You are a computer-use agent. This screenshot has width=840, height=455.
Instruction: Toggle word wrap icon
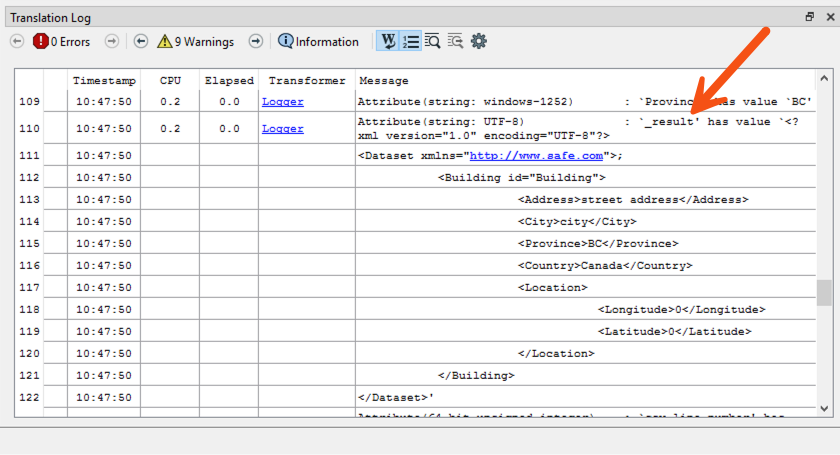(x=388, y=41)
